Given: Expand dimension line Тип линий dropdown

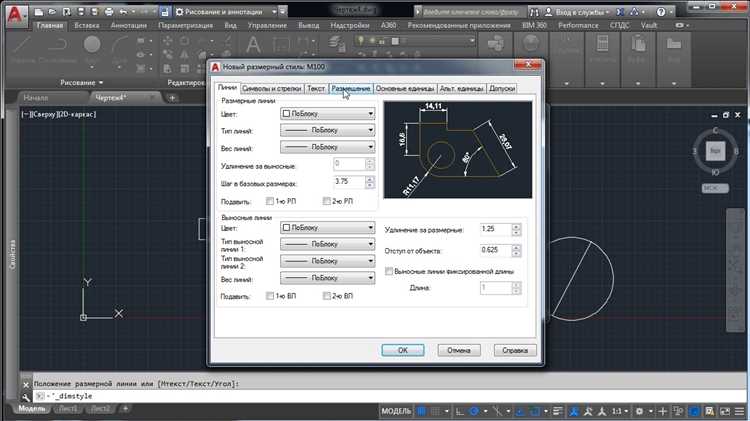Looking at the screenshot, I should (327, 130).
